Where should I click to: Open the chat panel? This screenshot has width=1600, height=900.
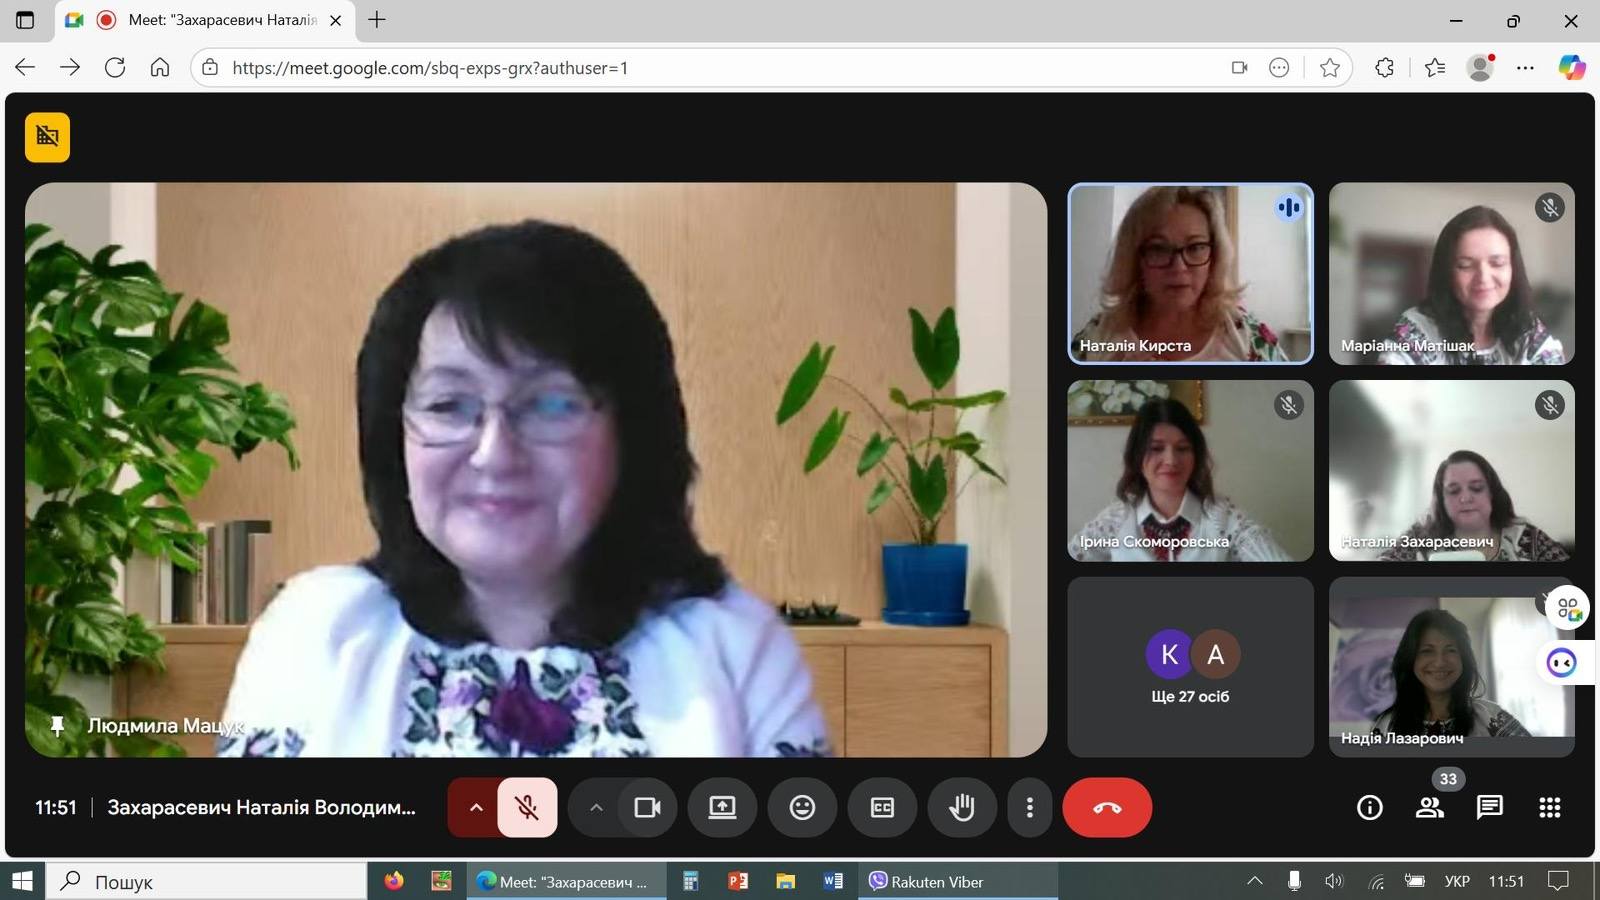tap(1489, 807)
